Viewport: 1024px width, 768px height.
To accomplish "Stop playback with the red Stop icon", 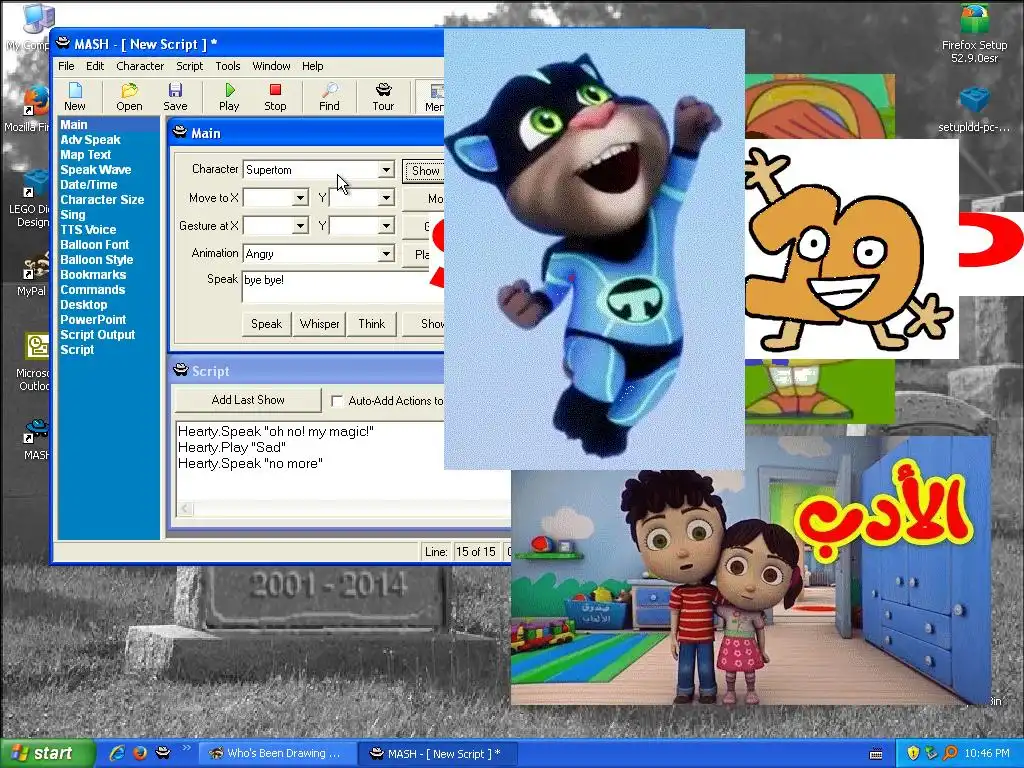I will [275, 97].
